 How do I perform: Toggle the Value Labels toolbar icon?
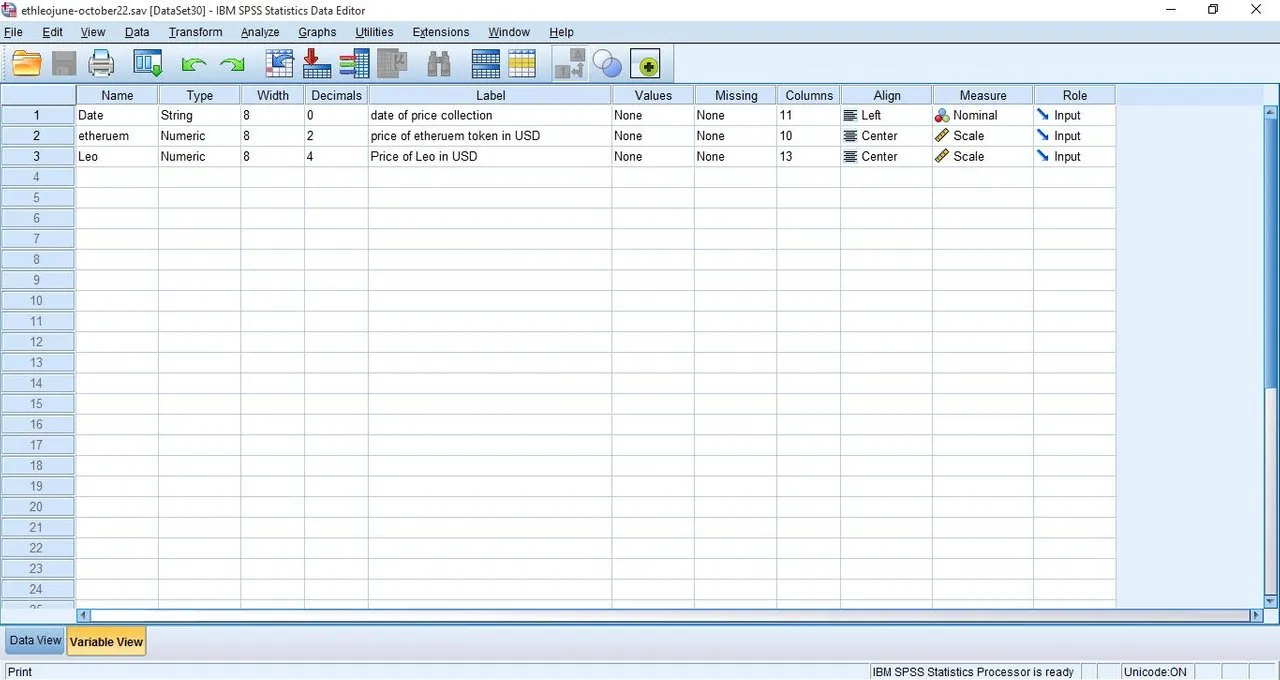(x=570, y=65)
